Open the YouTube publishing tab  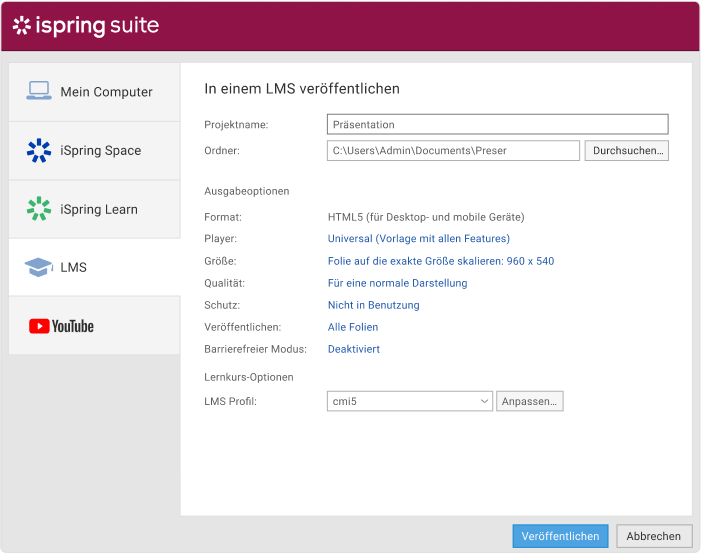click(x=95, y=326)
